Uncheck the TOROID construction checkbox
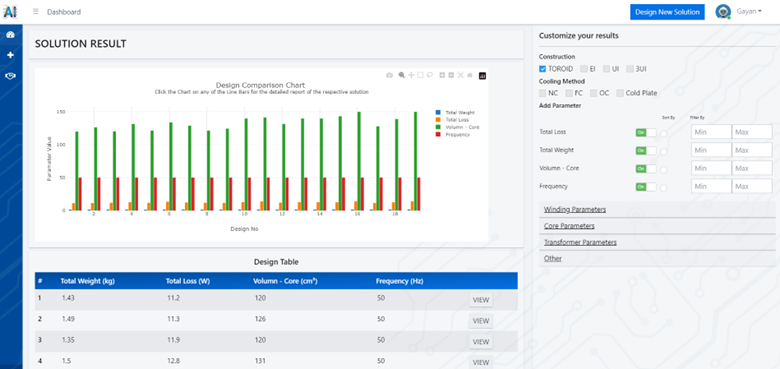 (543, 69)
